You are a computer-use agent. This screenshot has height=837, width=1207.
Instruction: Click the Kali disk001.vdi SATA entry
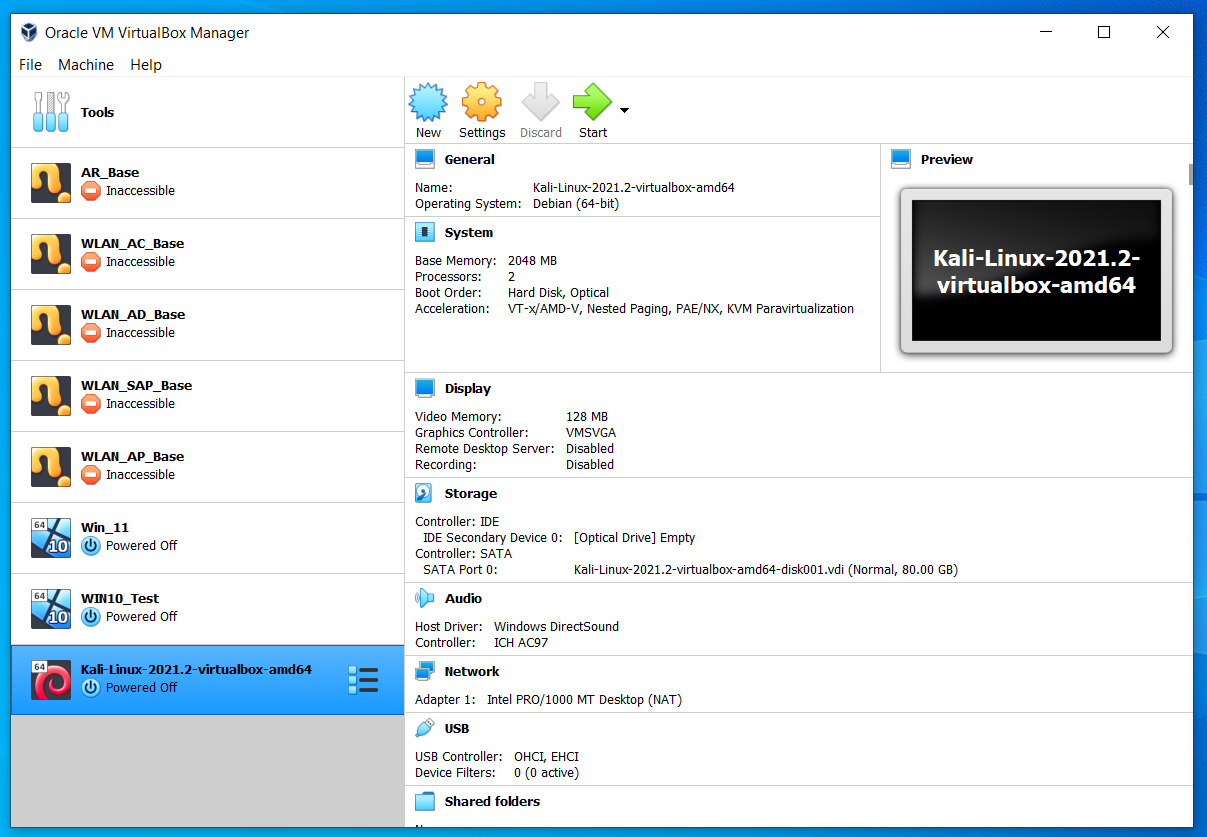[766, 569]
